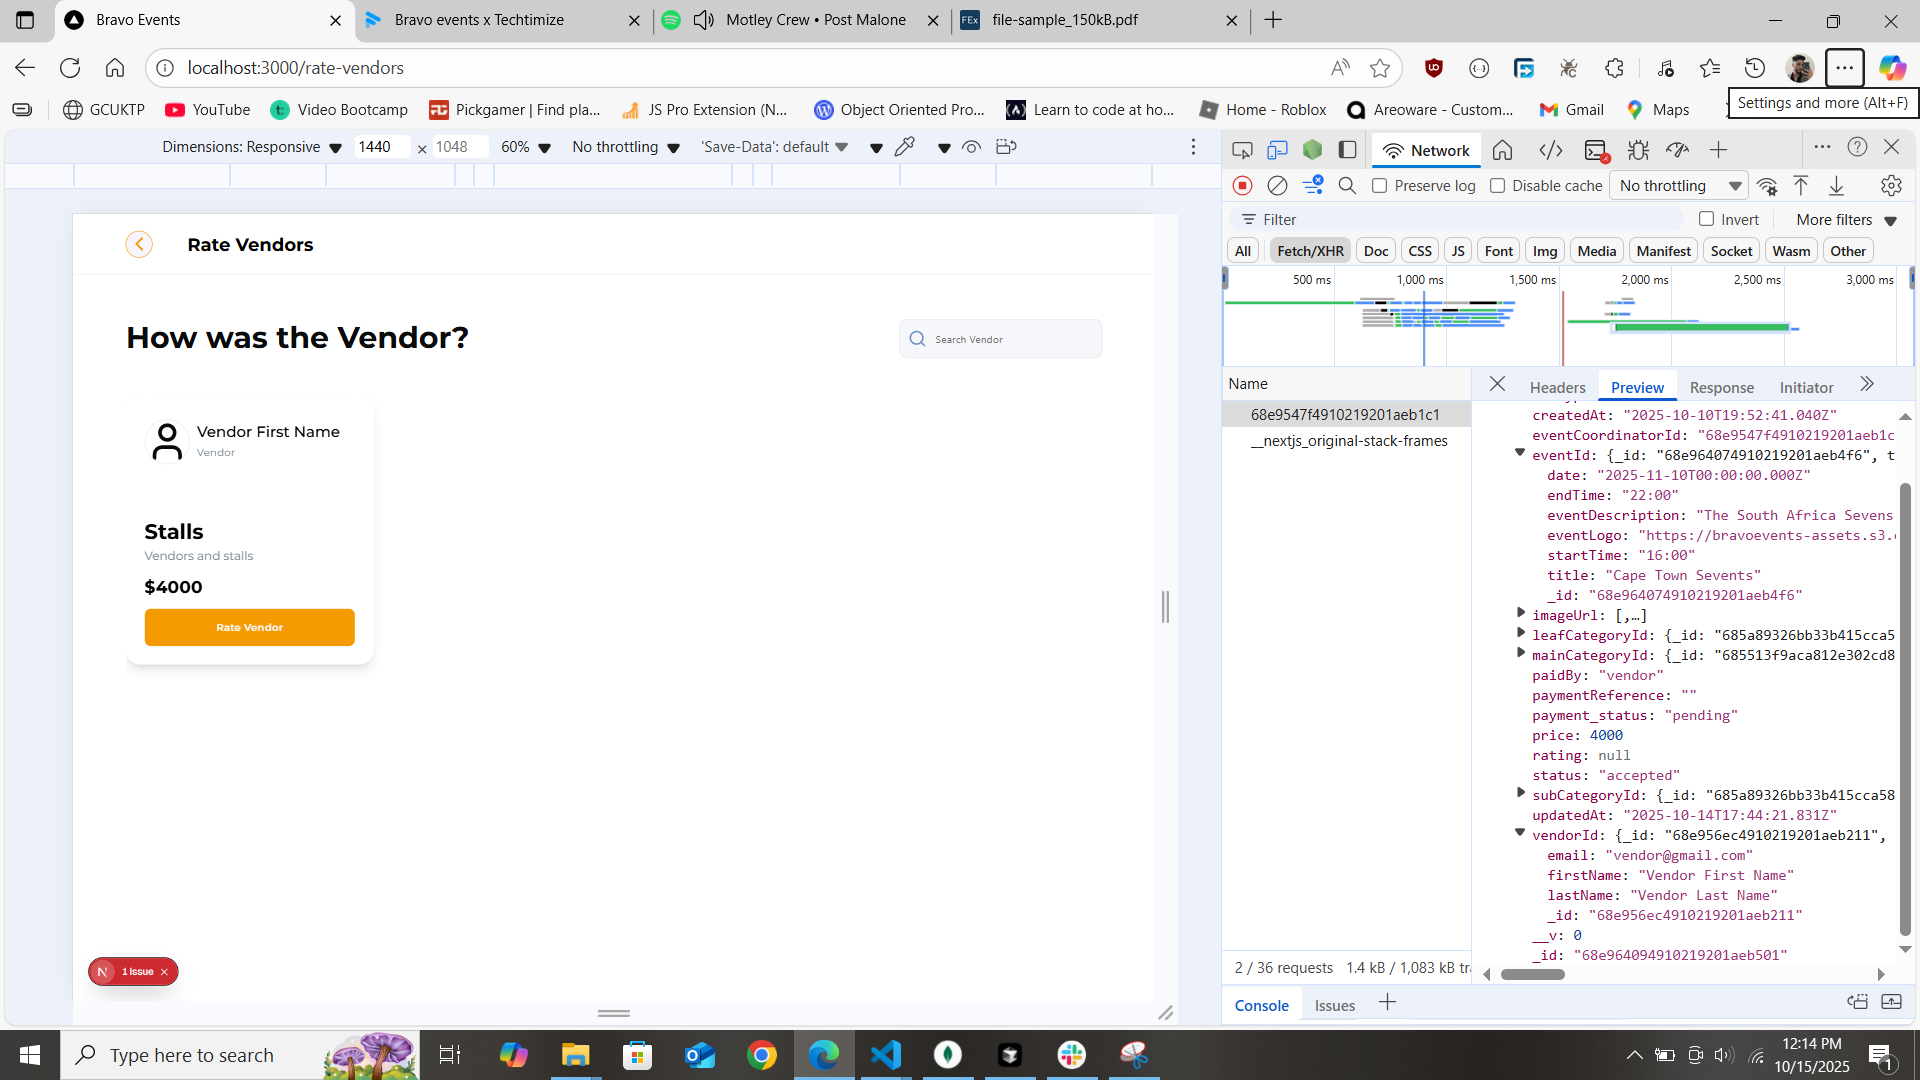Click the record network log icon
1920x1080 pixels.
1242,186
